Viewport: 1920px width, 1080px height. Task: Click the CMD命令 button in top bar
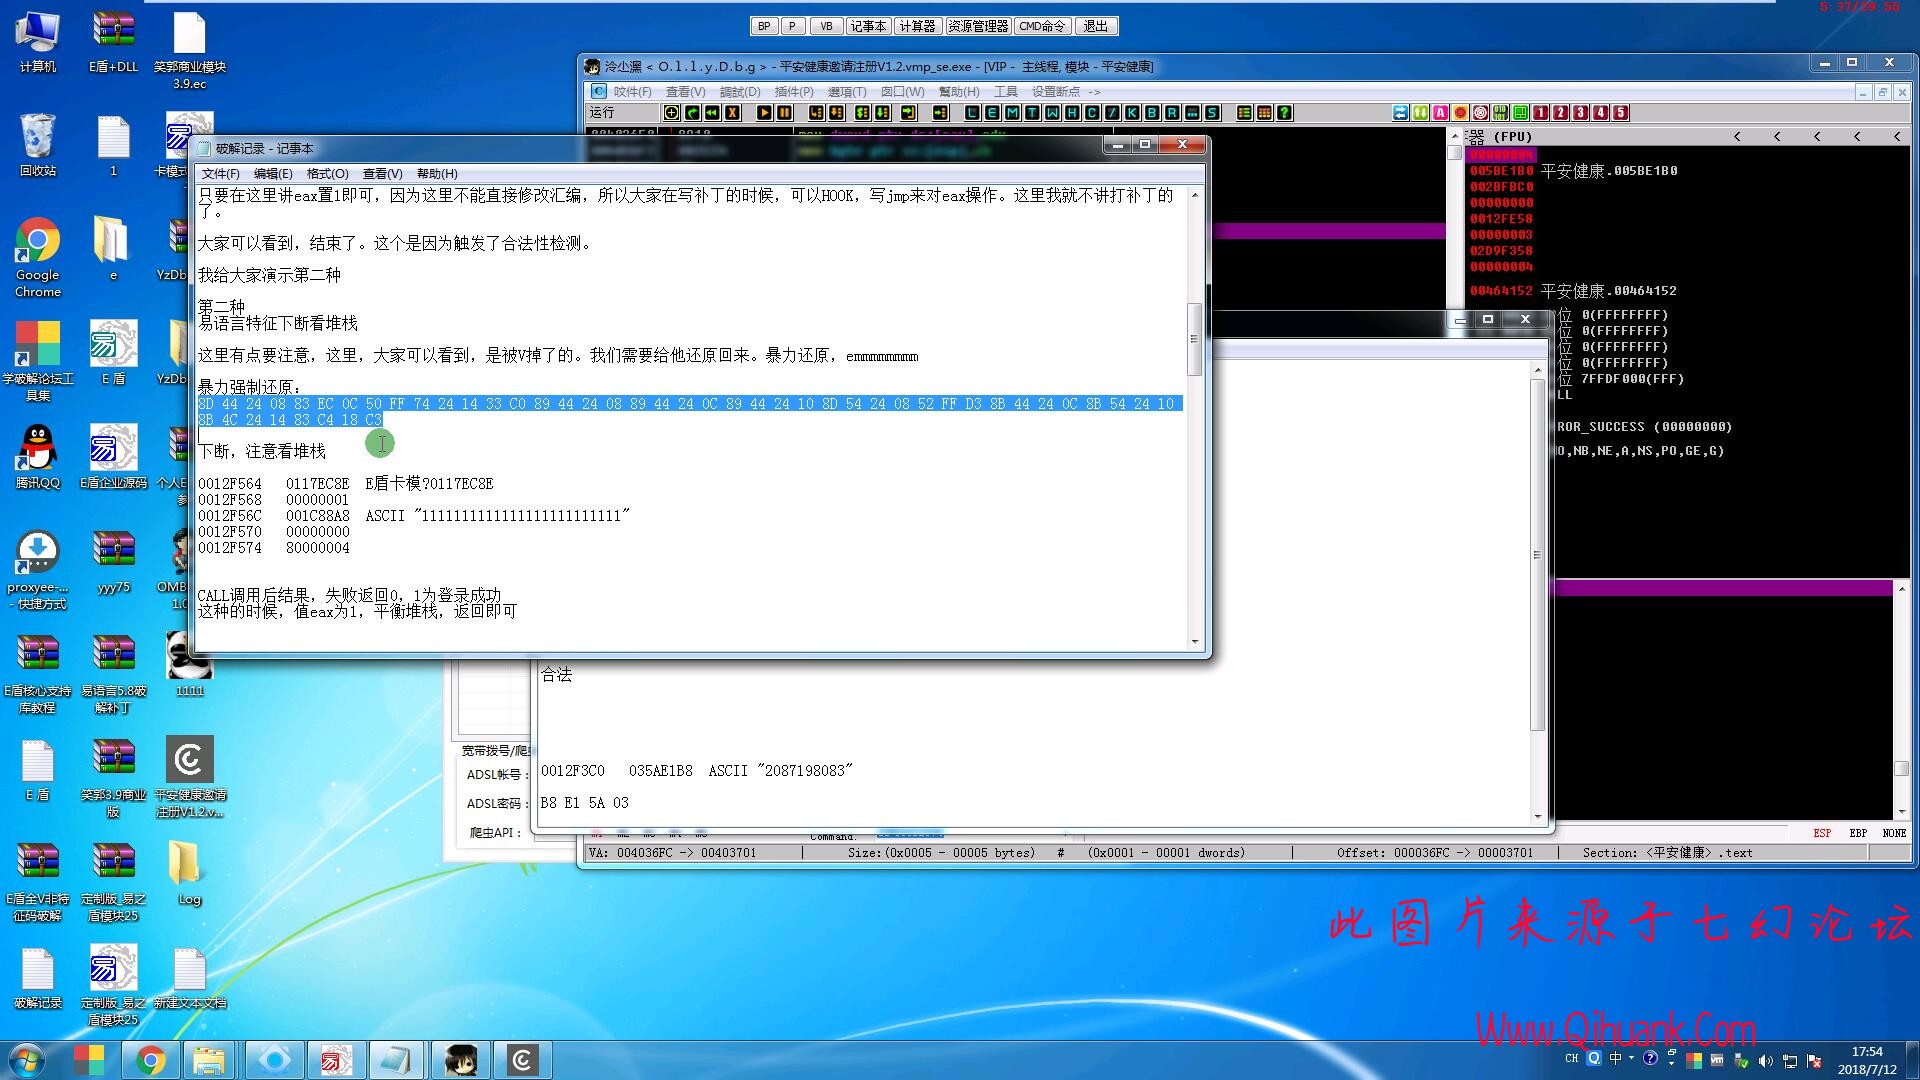pos(1042,26)
